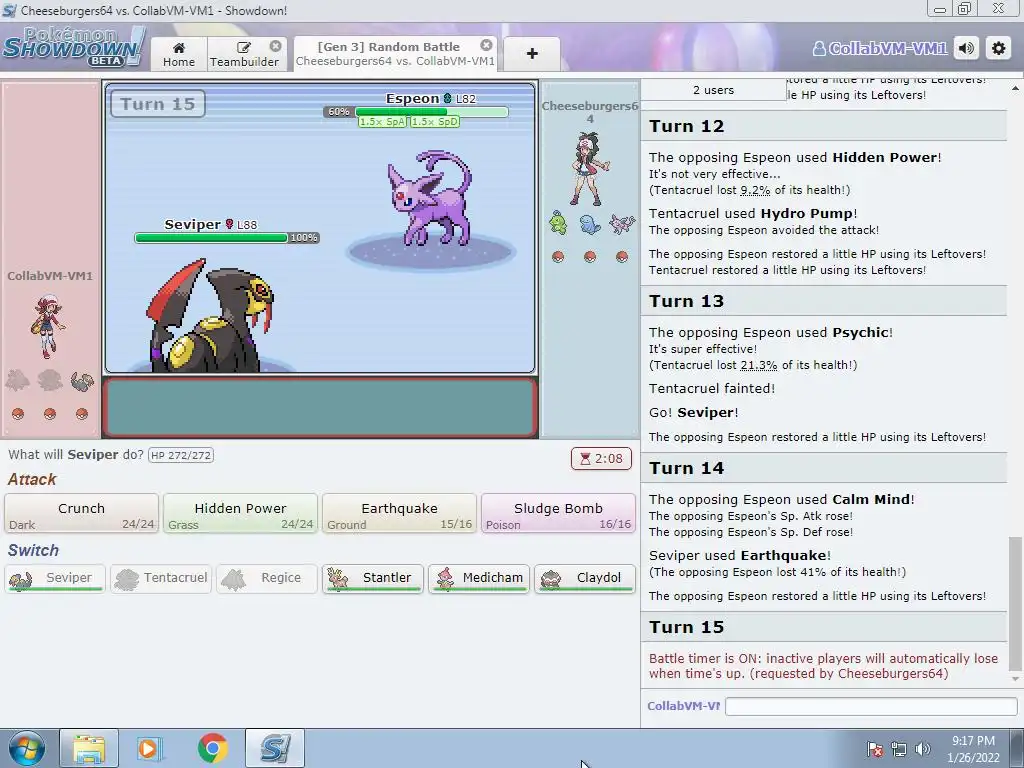Click the 1.5x SpA boost badge
The height and width of the screenshot is (768, 1024).
[x=383, y=122]
